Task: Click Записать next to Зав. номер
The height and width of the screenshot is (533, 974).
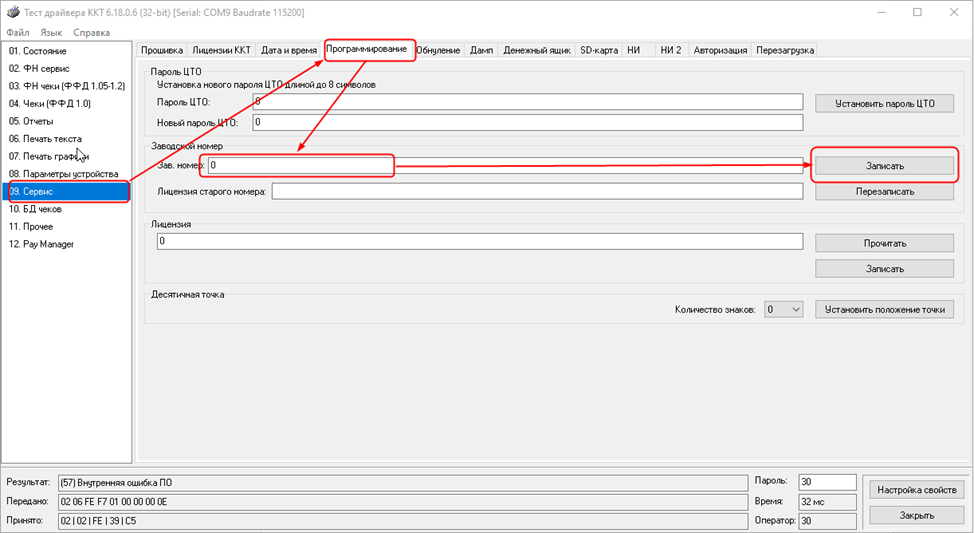Action: pyautogui.click(x=884, y=165)
